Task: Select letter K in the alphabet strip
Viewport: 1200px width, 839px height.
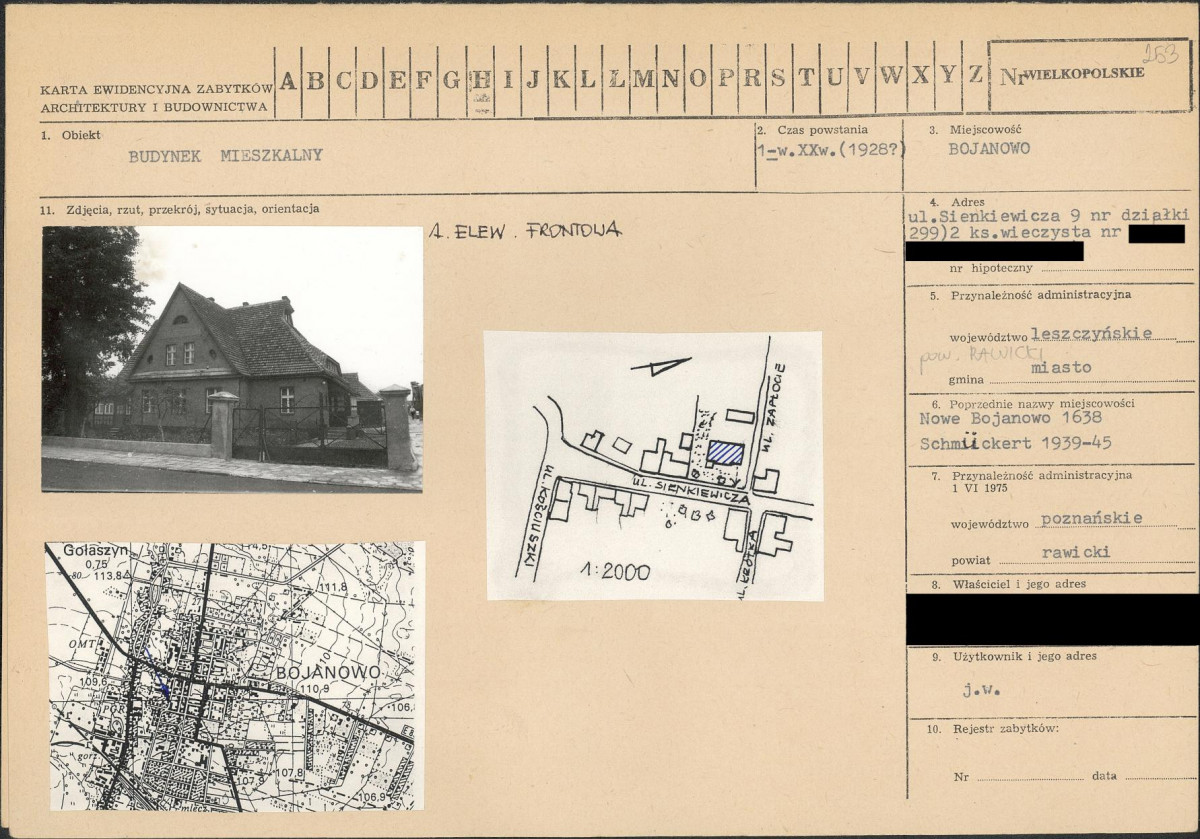Action: click(561, 80)
